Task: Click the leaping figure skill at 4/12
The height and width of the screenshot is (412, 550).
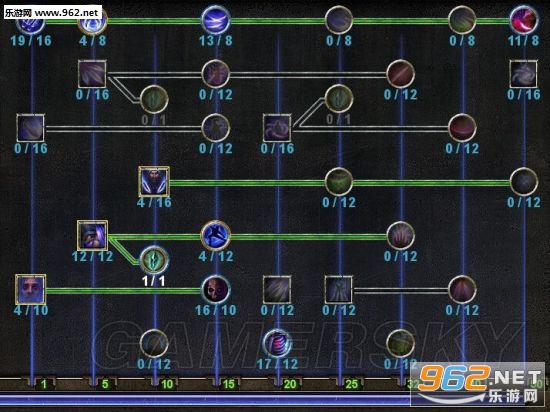Action: [x=215, y=235]
